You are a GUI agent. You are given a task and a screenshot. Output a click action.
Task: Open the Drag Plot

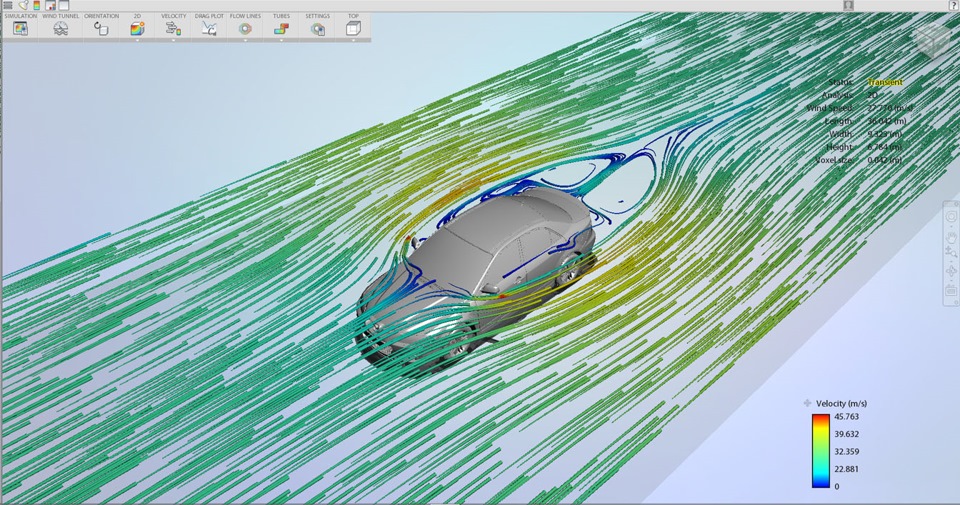tap(209, 28)
